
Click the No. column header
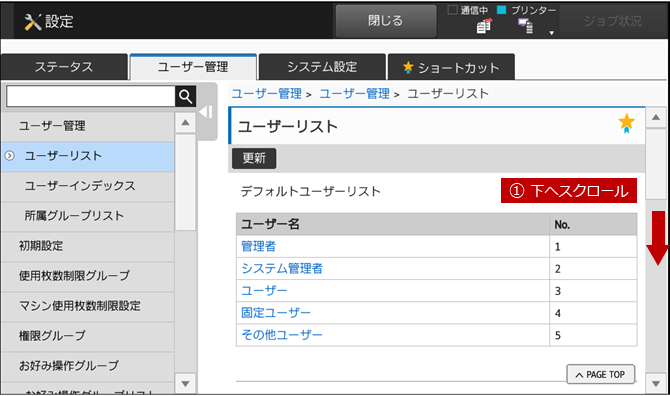pyautogui.click(x=593, y=224)
